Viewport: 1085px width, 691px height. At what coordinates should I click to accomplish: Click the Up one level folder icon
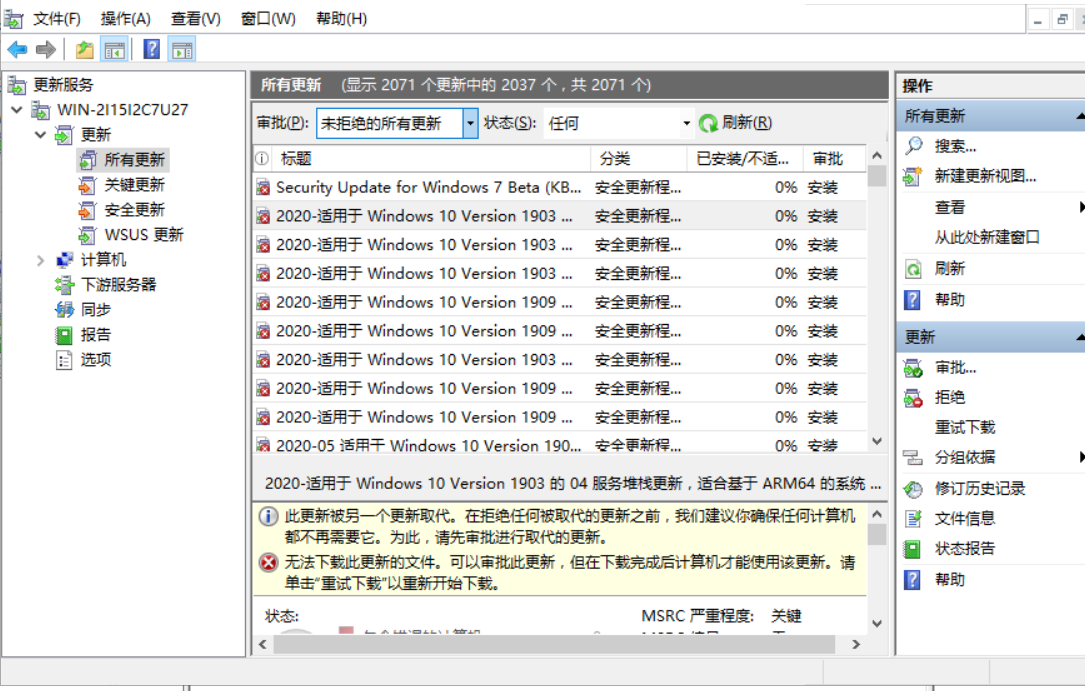(x=84, y=50)
